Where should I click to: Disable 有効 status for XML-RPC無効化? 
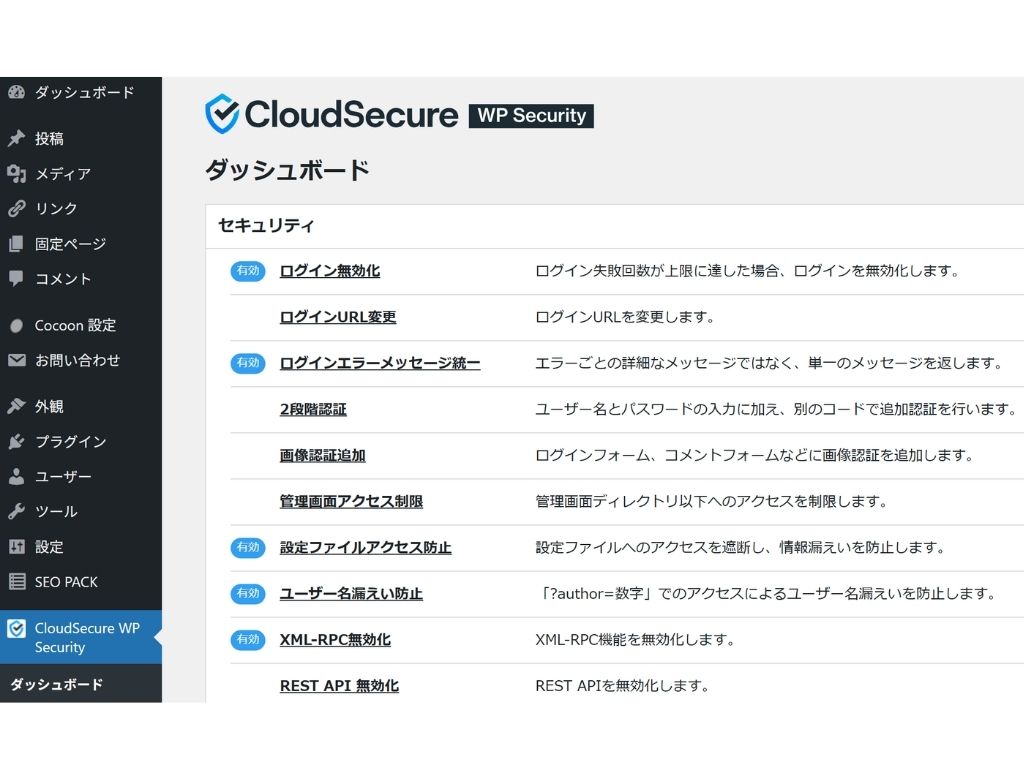tap(247, 640)
